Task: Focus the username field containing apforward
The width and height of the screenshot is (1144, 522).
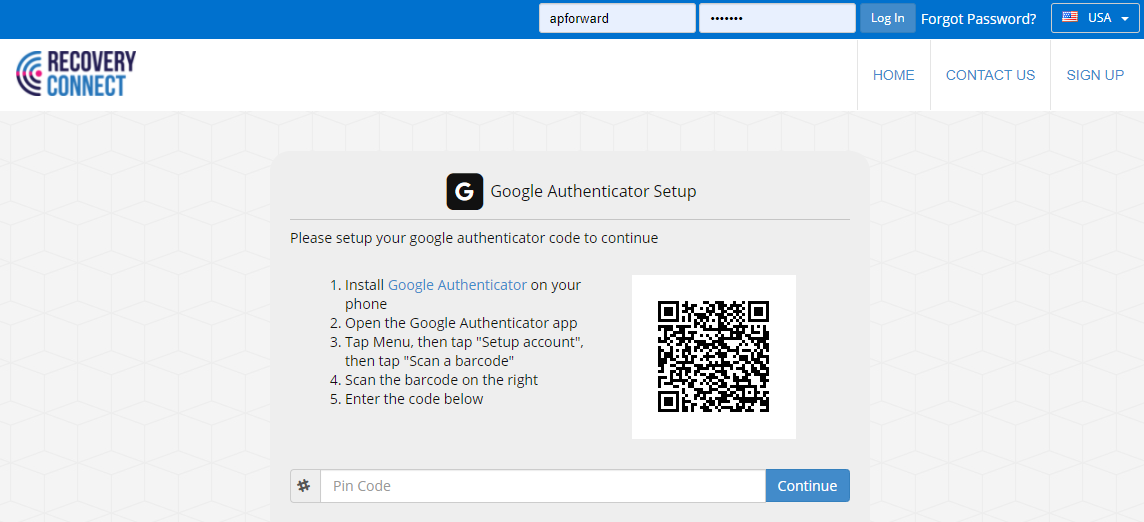Action: click(x=617, y=18)
